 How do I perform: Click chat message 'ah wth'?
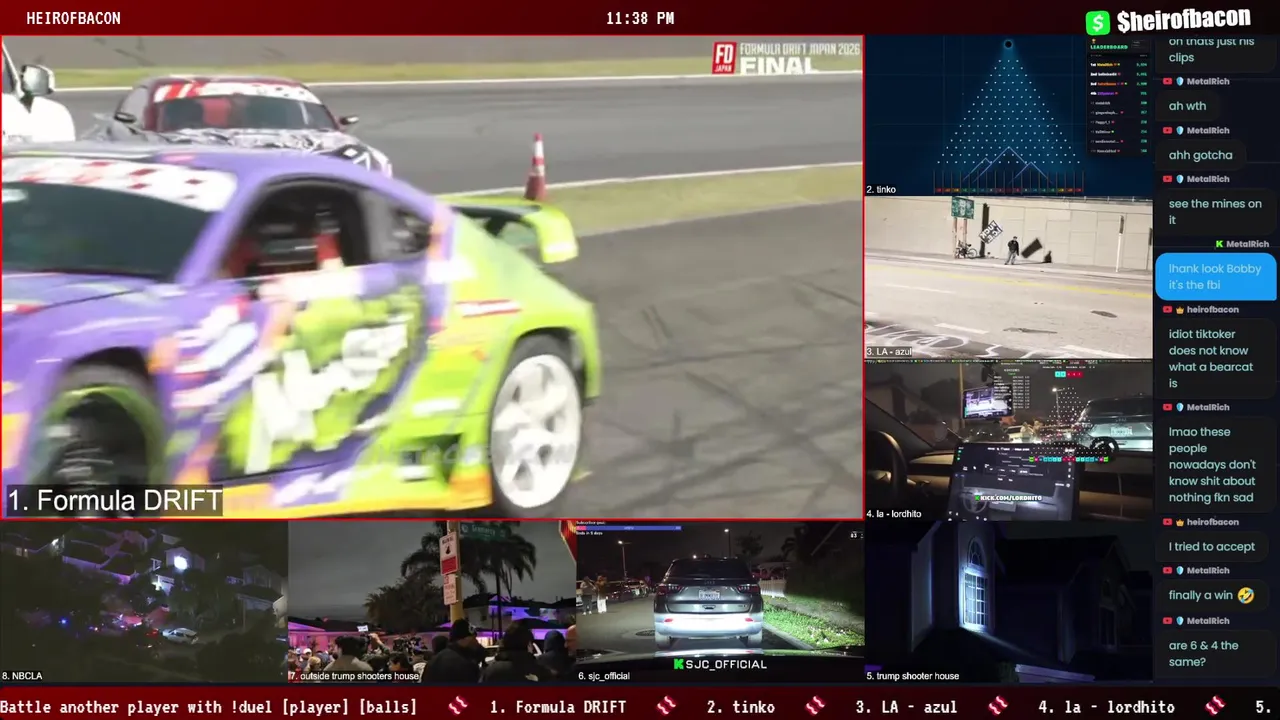[1187, 106]
